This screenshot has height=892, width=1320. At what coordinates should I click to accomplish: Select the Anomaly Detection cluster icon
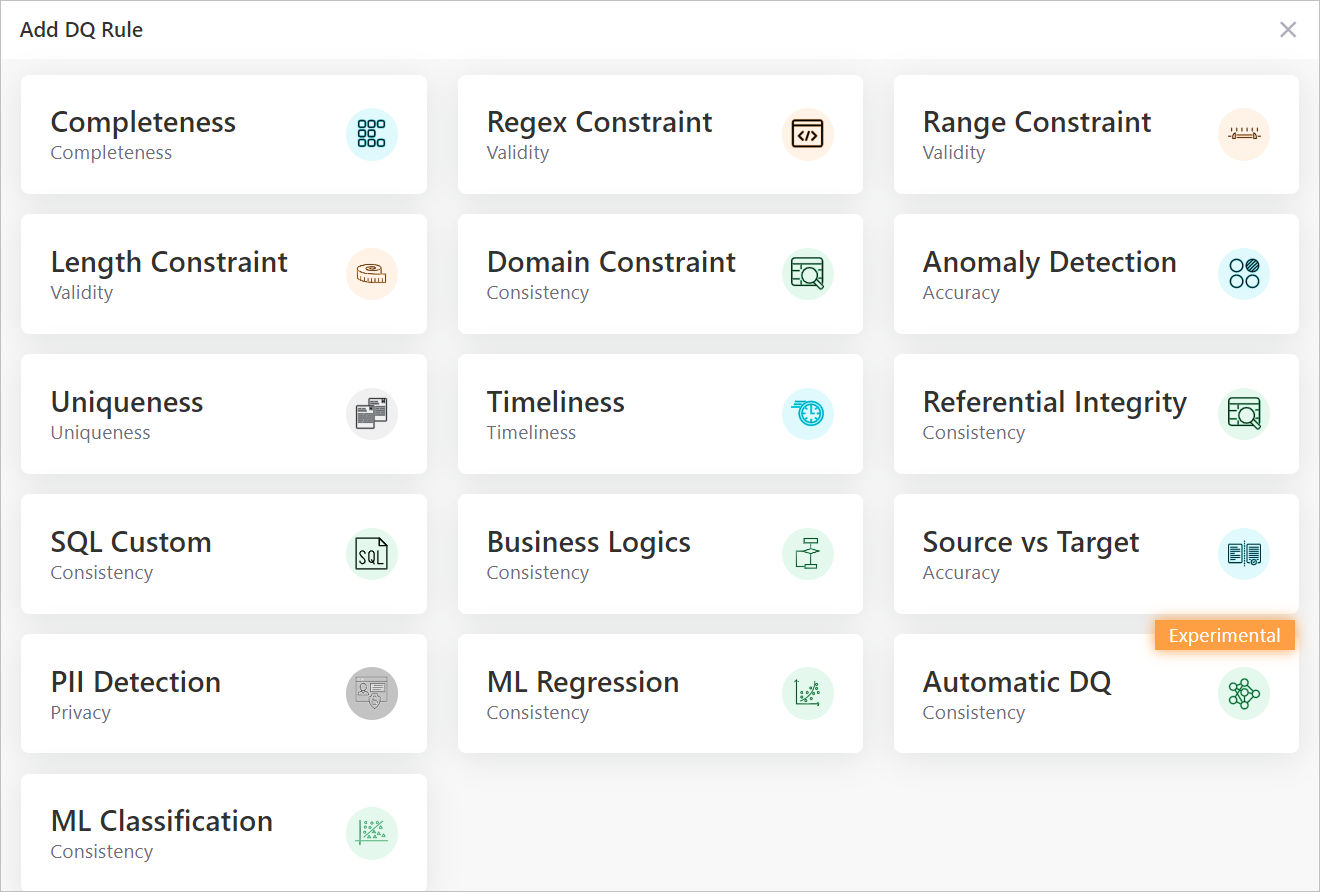pos(1244,274)
